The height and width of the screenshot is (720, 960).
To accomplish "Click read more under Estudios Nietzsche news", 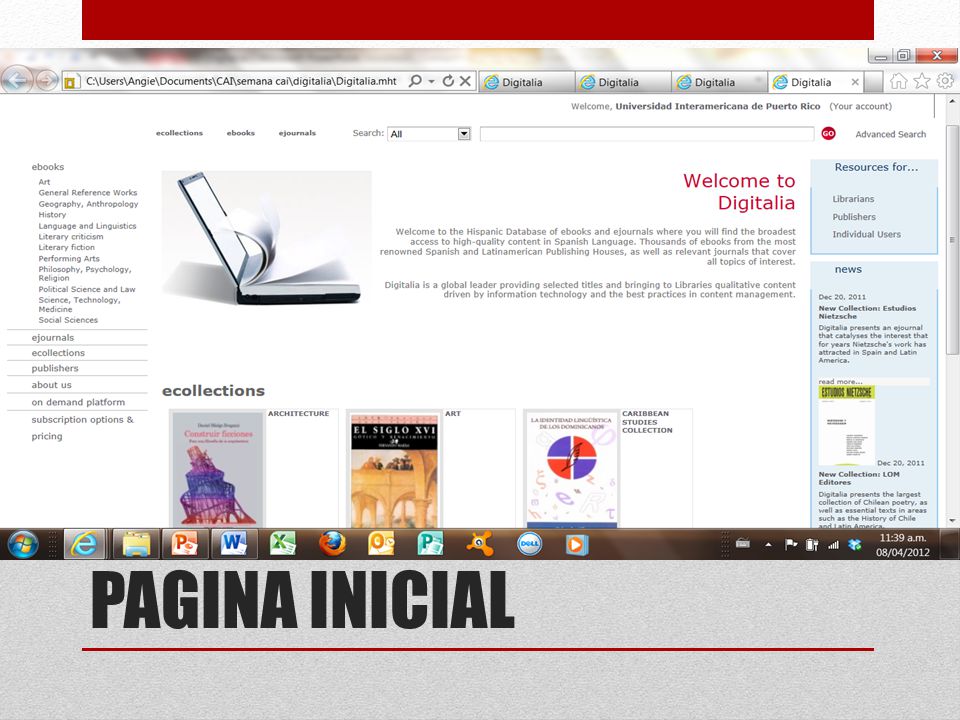I will tap(840, 381).
